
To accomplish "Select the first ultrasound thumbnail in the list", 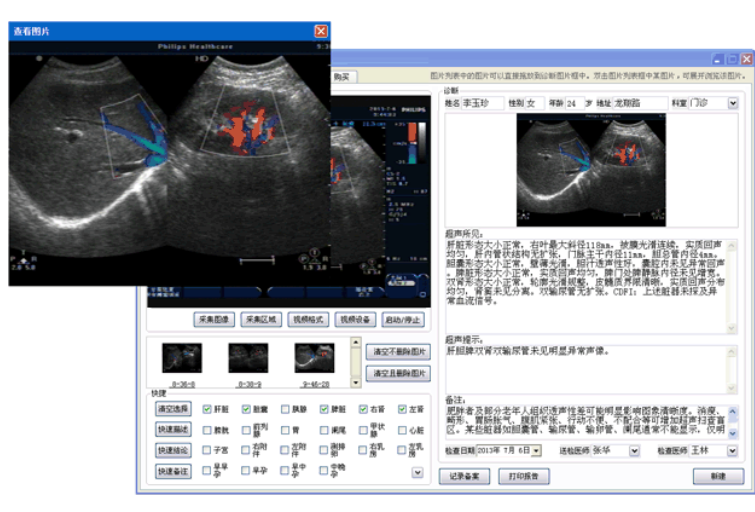I will click(x=182, y=358).
